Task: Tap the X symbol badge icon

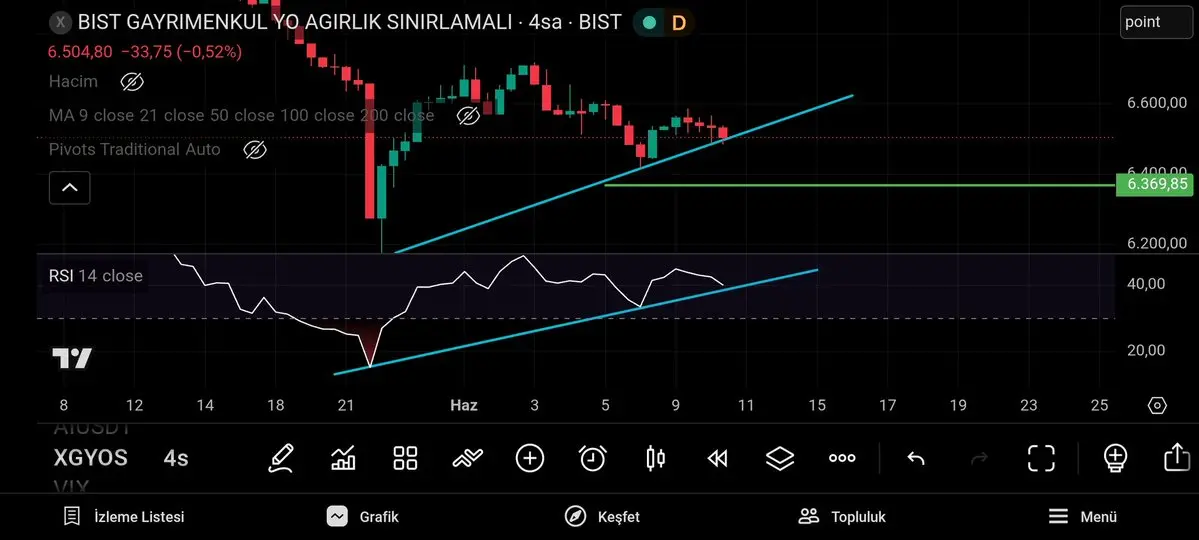Action: pyautogui.click(x=60, y=22)
